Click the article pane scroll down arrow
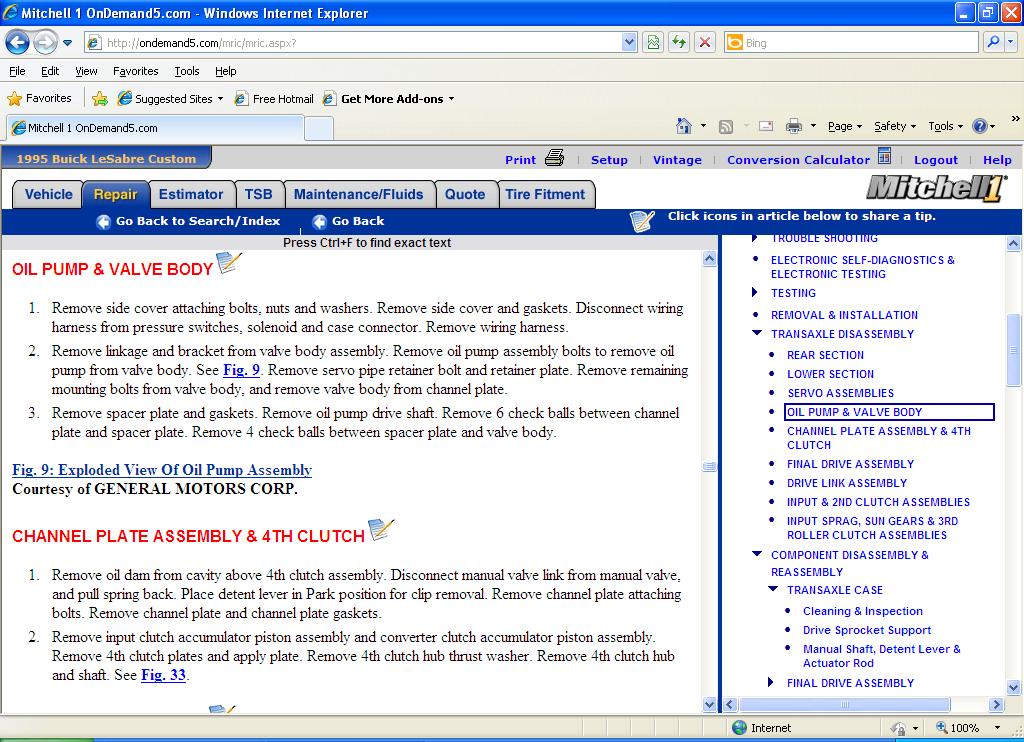 coord(709,704)
